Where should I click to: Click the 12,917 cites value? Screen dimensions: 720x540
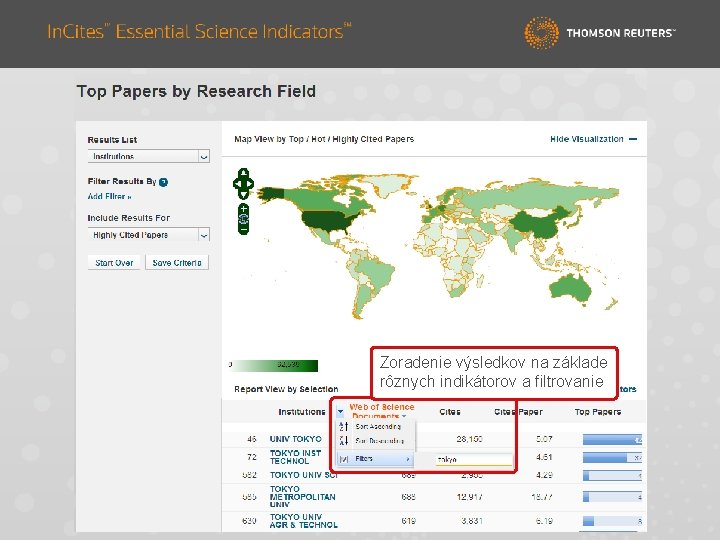[469, 496]
